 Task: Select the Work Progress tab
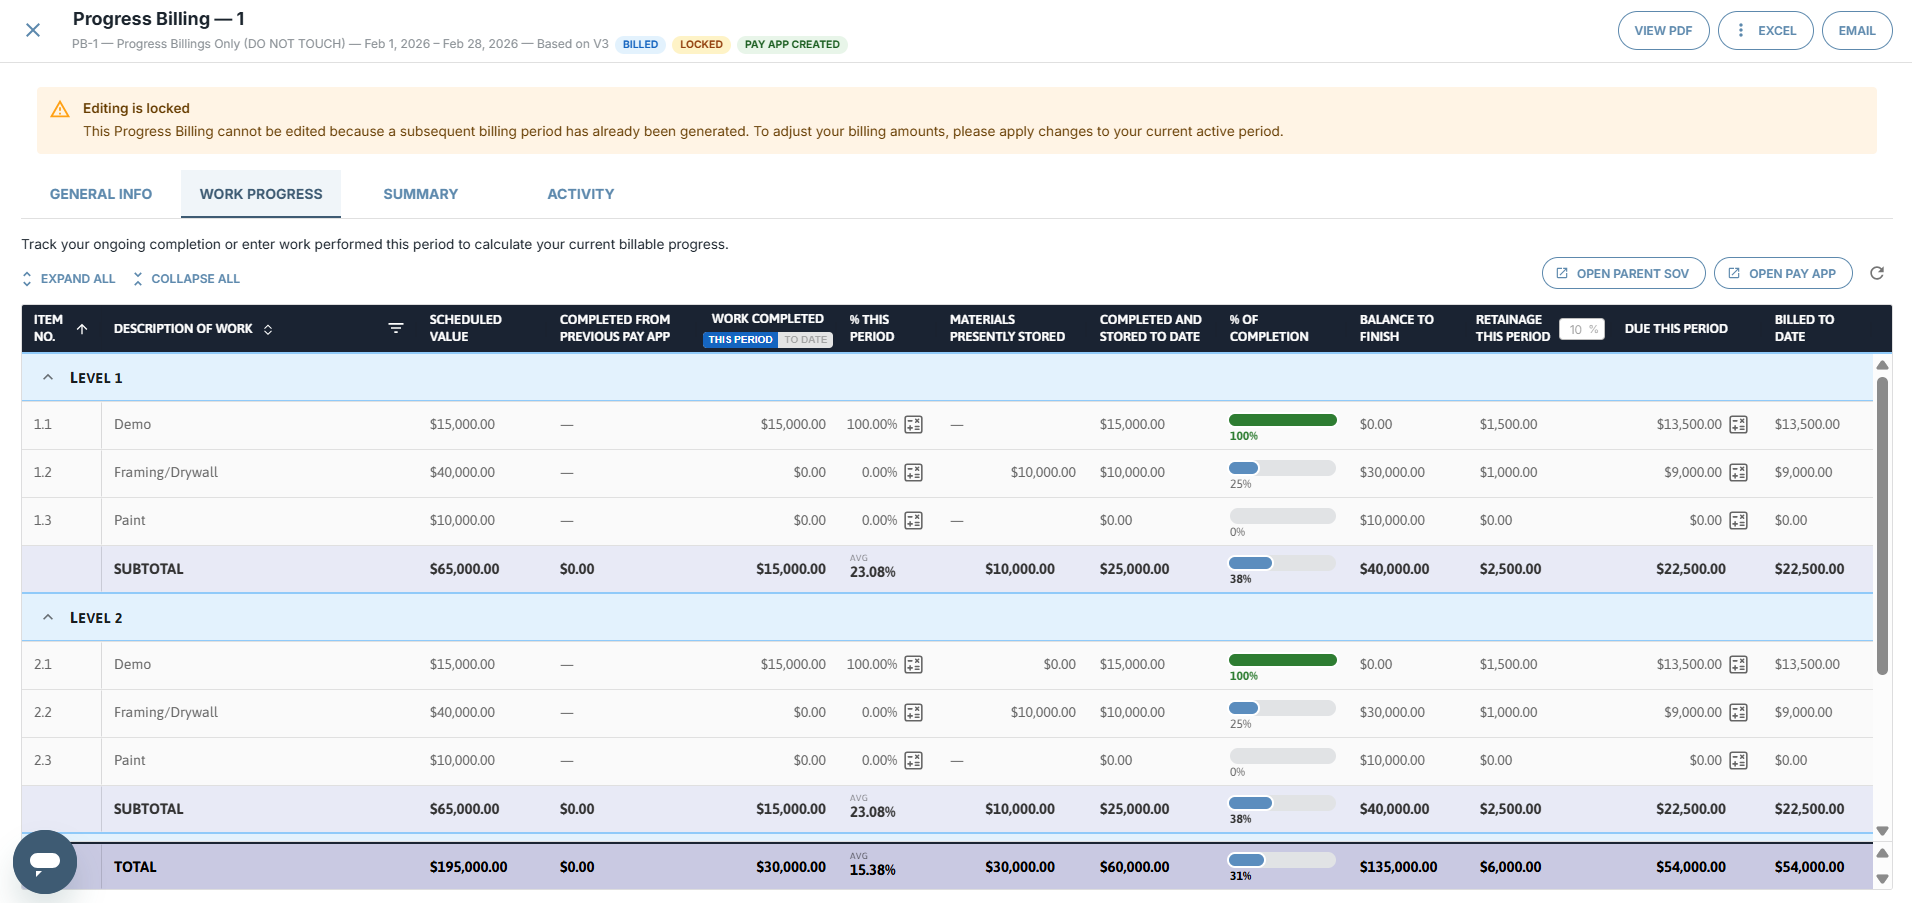261,194
